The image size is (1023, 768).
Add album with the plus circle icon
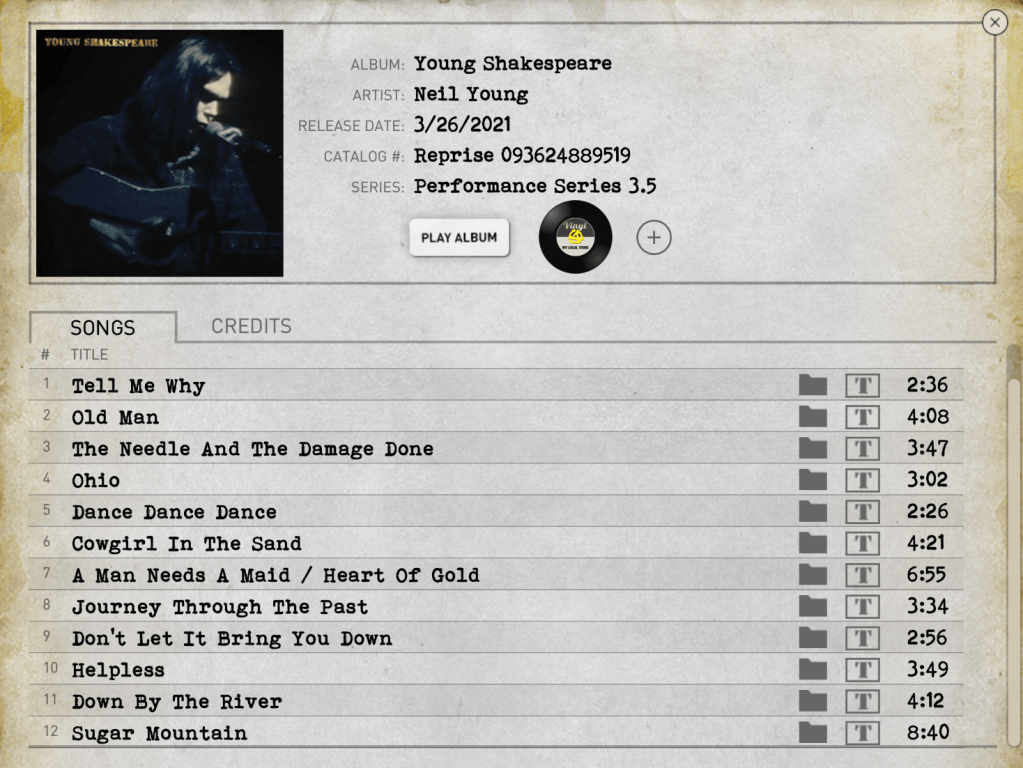(x=654, y=238)
